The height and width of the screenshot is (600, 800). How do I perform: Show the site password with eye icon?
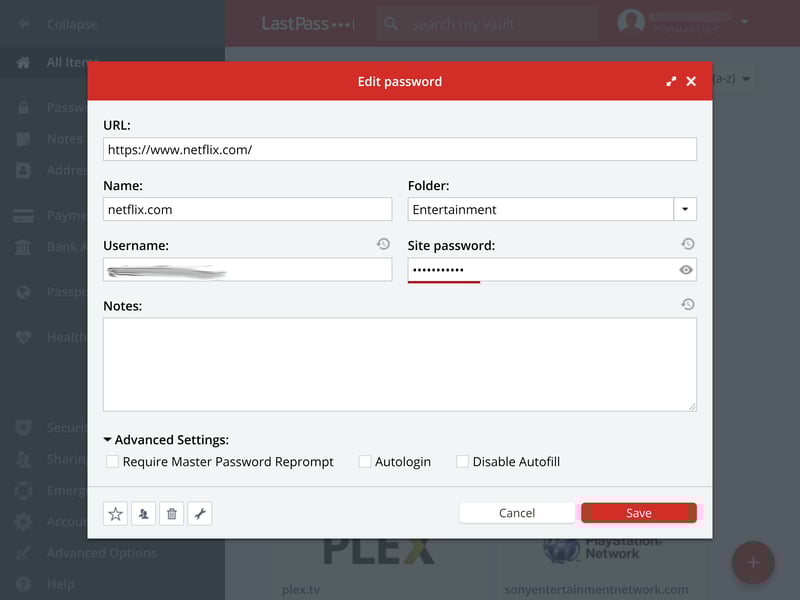(x=686, y=270)
